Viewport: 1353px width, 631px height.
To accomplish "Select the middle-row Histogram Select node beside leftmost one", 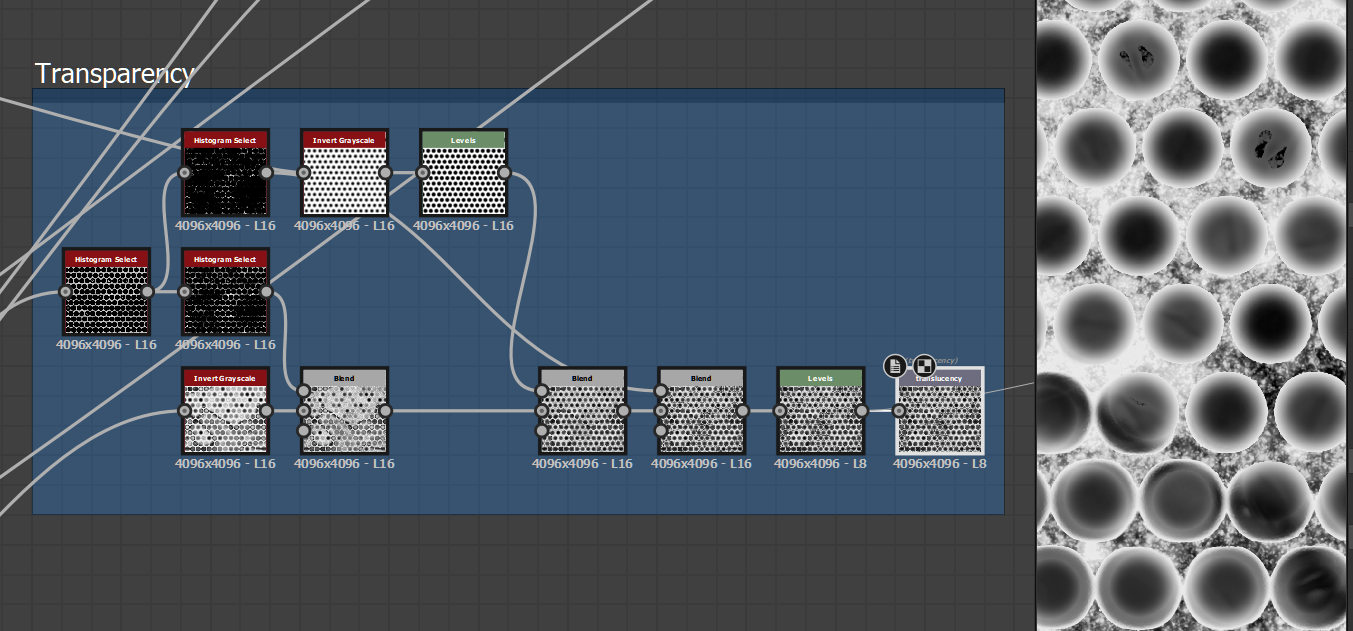I will click(x=226, y=292).
